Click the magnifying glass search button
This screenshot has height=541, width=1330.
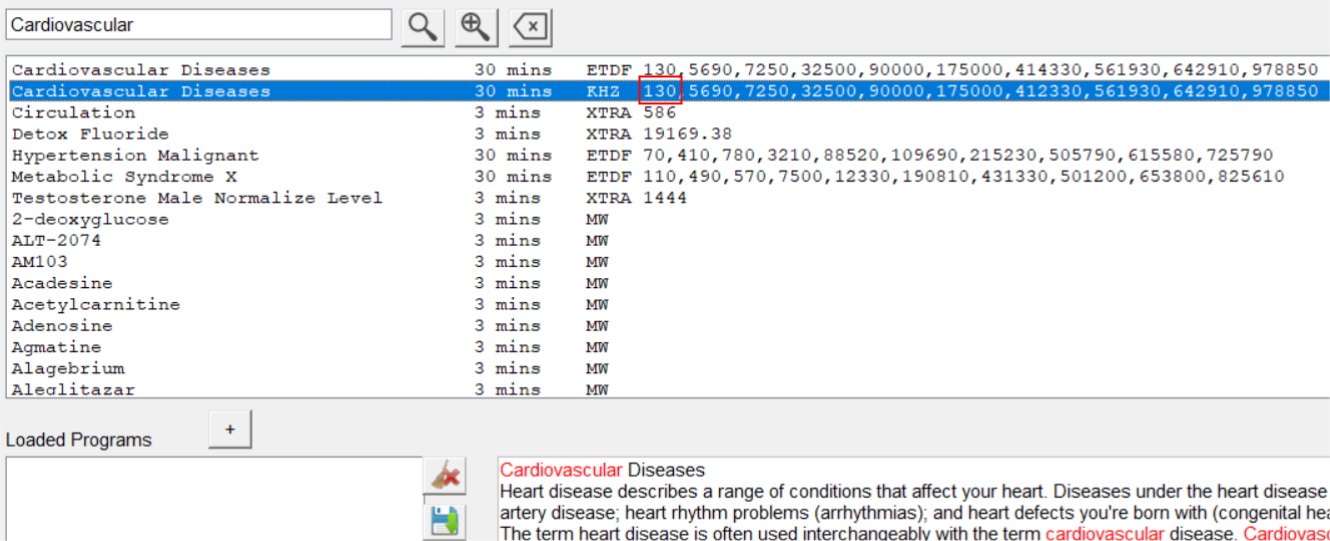click(423, 27)
